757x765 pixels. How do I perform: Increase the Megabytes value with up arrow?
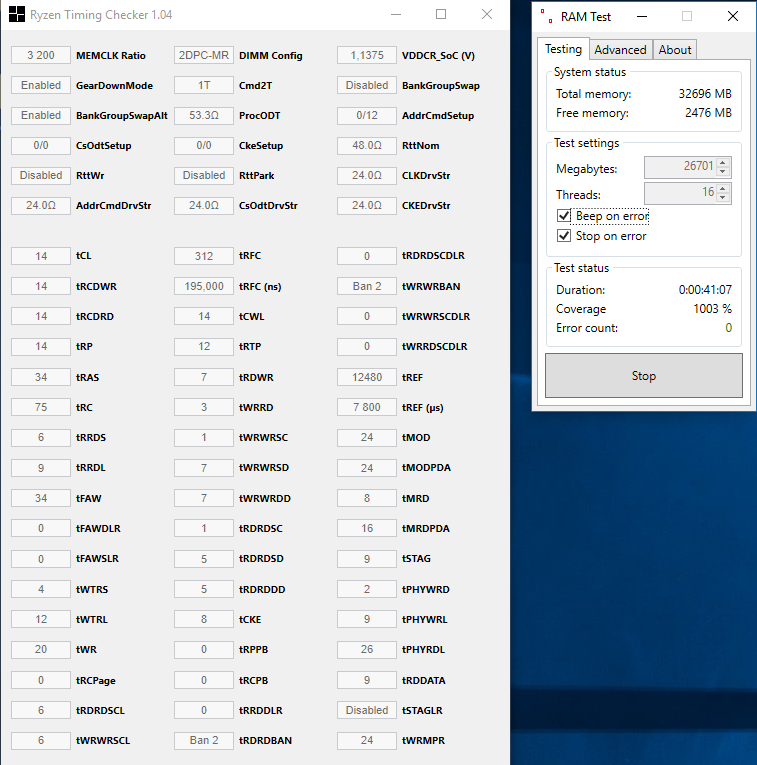pyautogui.click(x=723, y=163)
